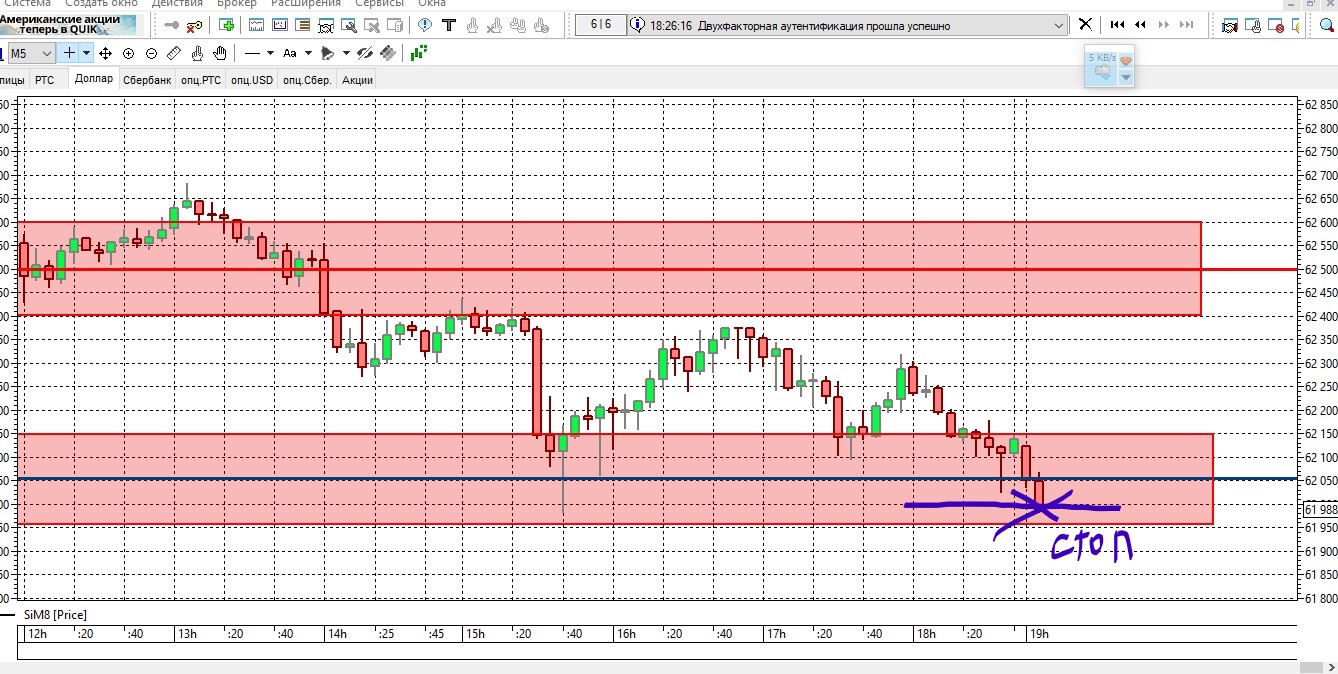Switch to the Сбербанк tab
The width and height of the screenshot is (1338, 674).
[147, 80]
